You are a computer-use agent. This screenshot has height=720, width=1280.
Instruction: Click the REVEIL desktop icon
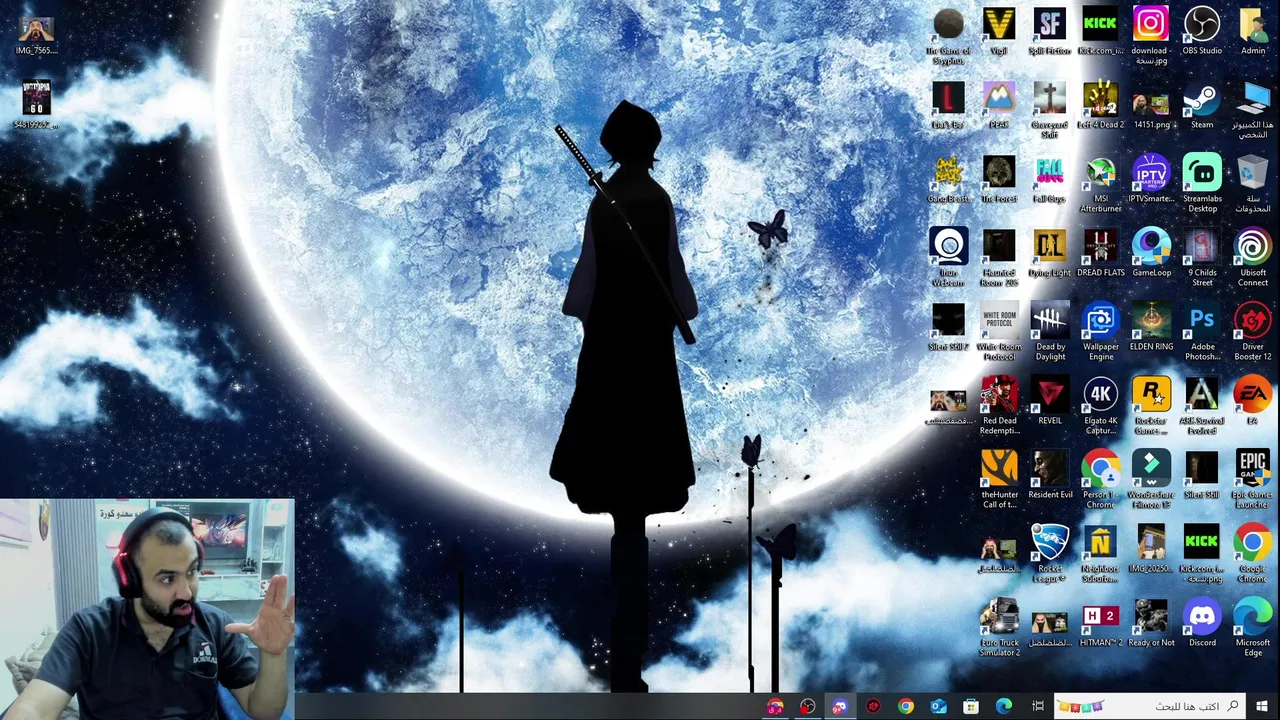pos(1050,401)
